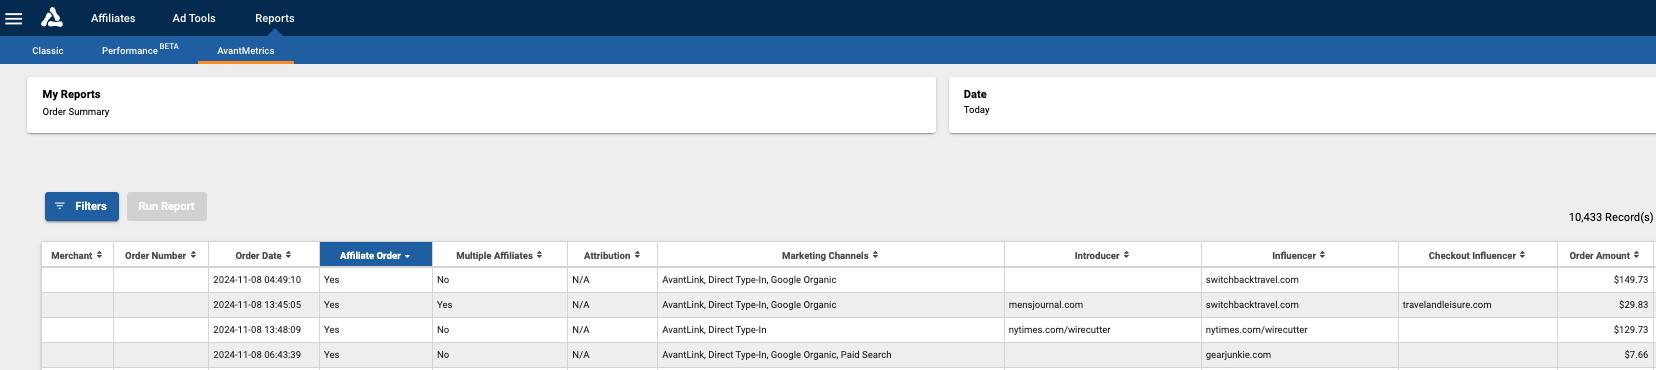Sort by Affiliate Order column
1656x370 pixels.
(375, 255)
